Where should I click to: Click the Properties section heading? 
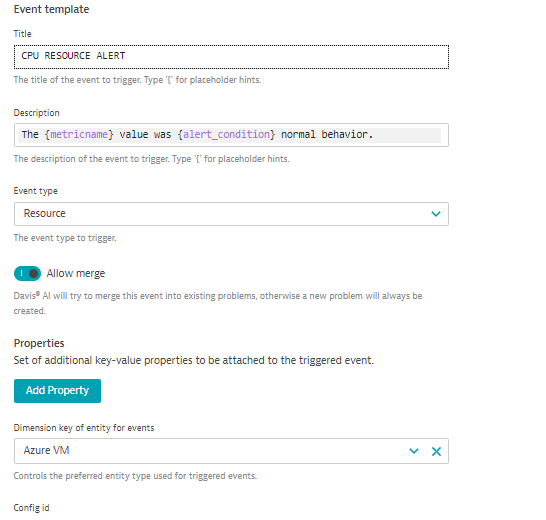(x=39, y=343)
